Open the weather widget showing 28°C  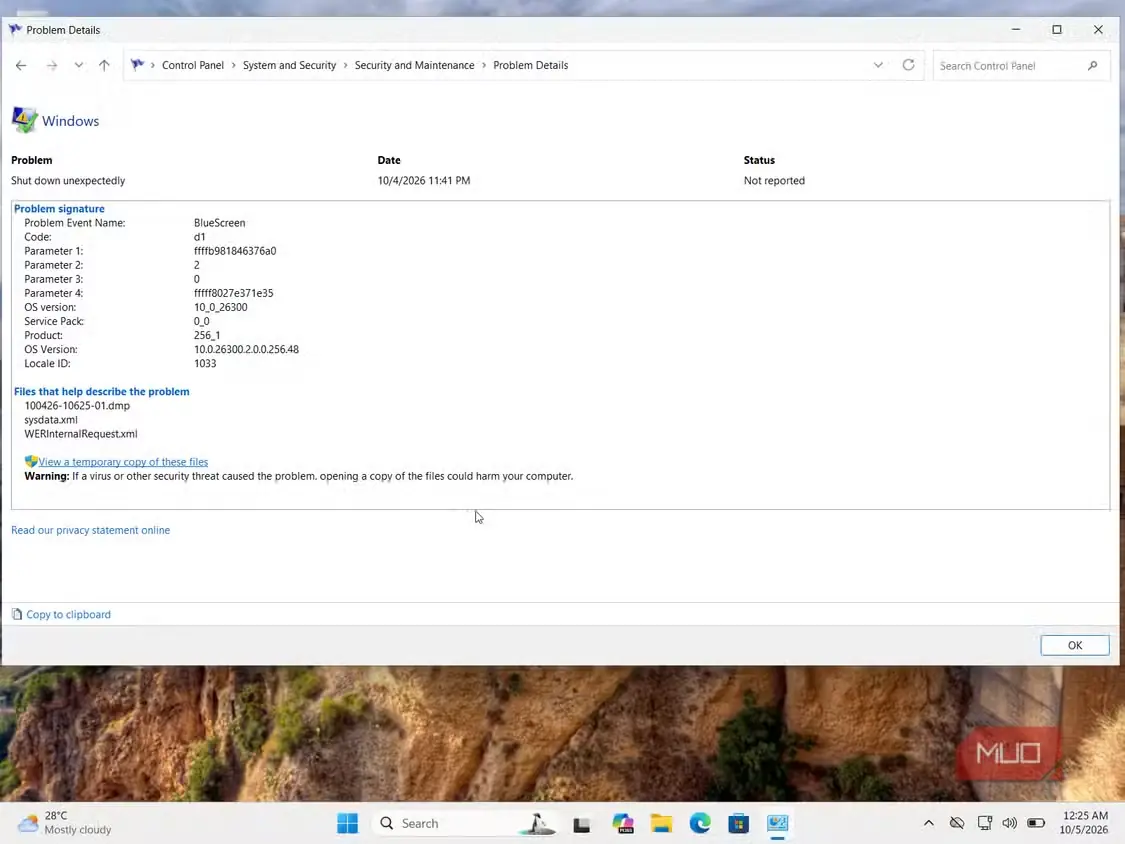[x=65, y=822]
